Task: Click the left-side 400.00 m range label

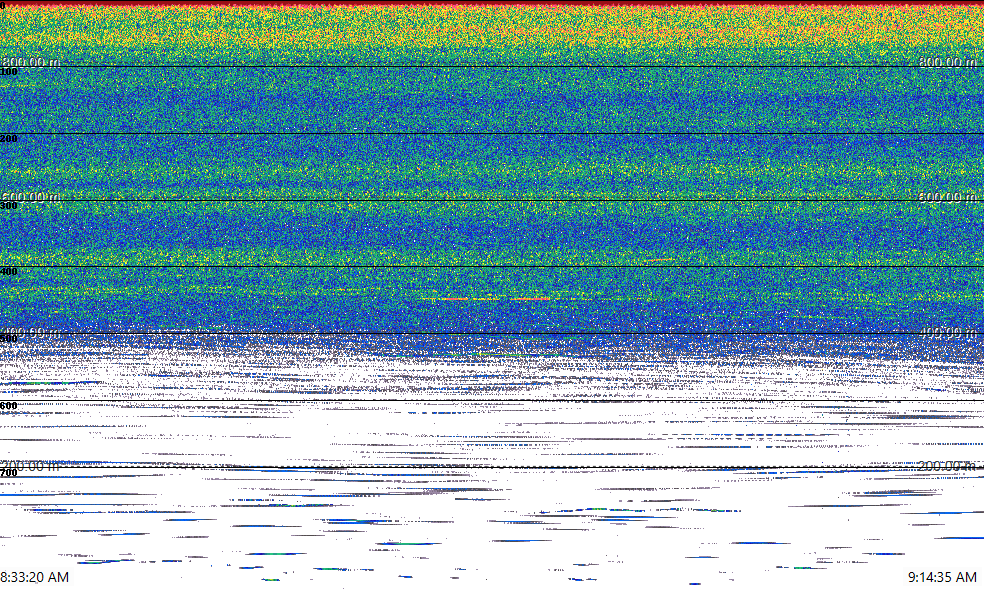Action: (x=30, y=332)
